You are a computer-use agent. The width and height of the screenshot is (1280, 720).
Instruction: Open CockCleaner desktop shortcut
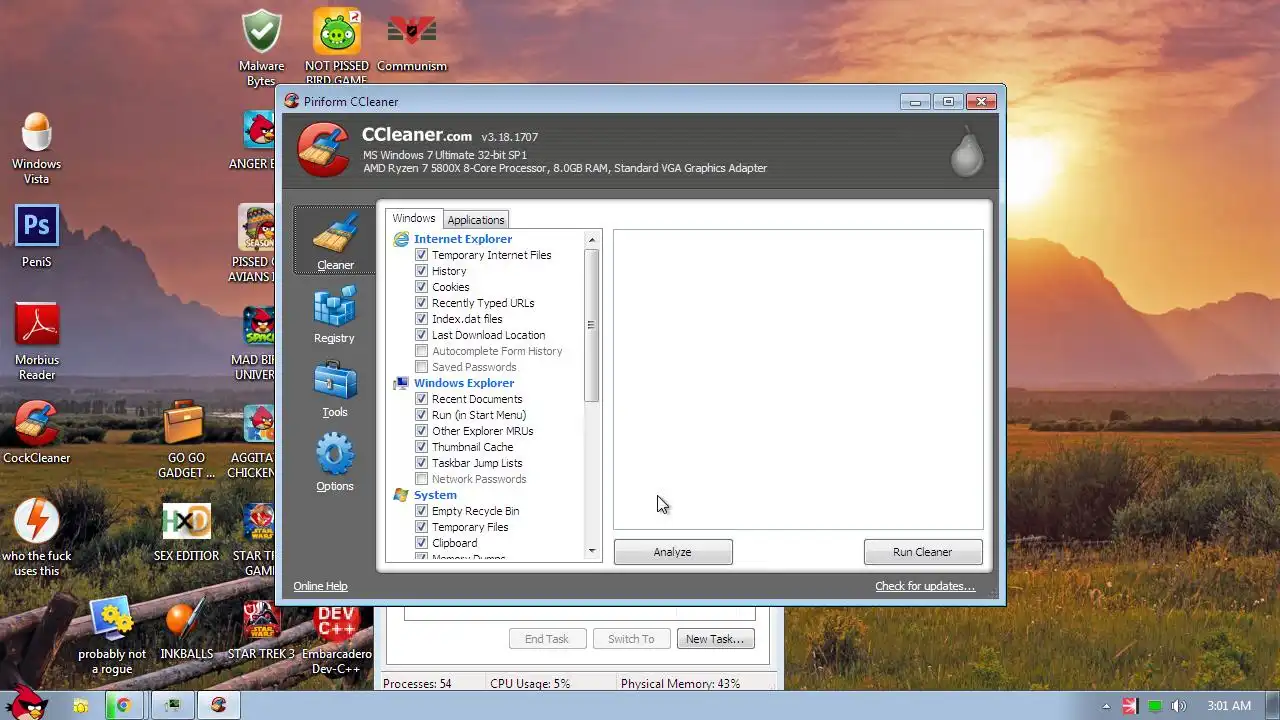(x=37, y=432)
